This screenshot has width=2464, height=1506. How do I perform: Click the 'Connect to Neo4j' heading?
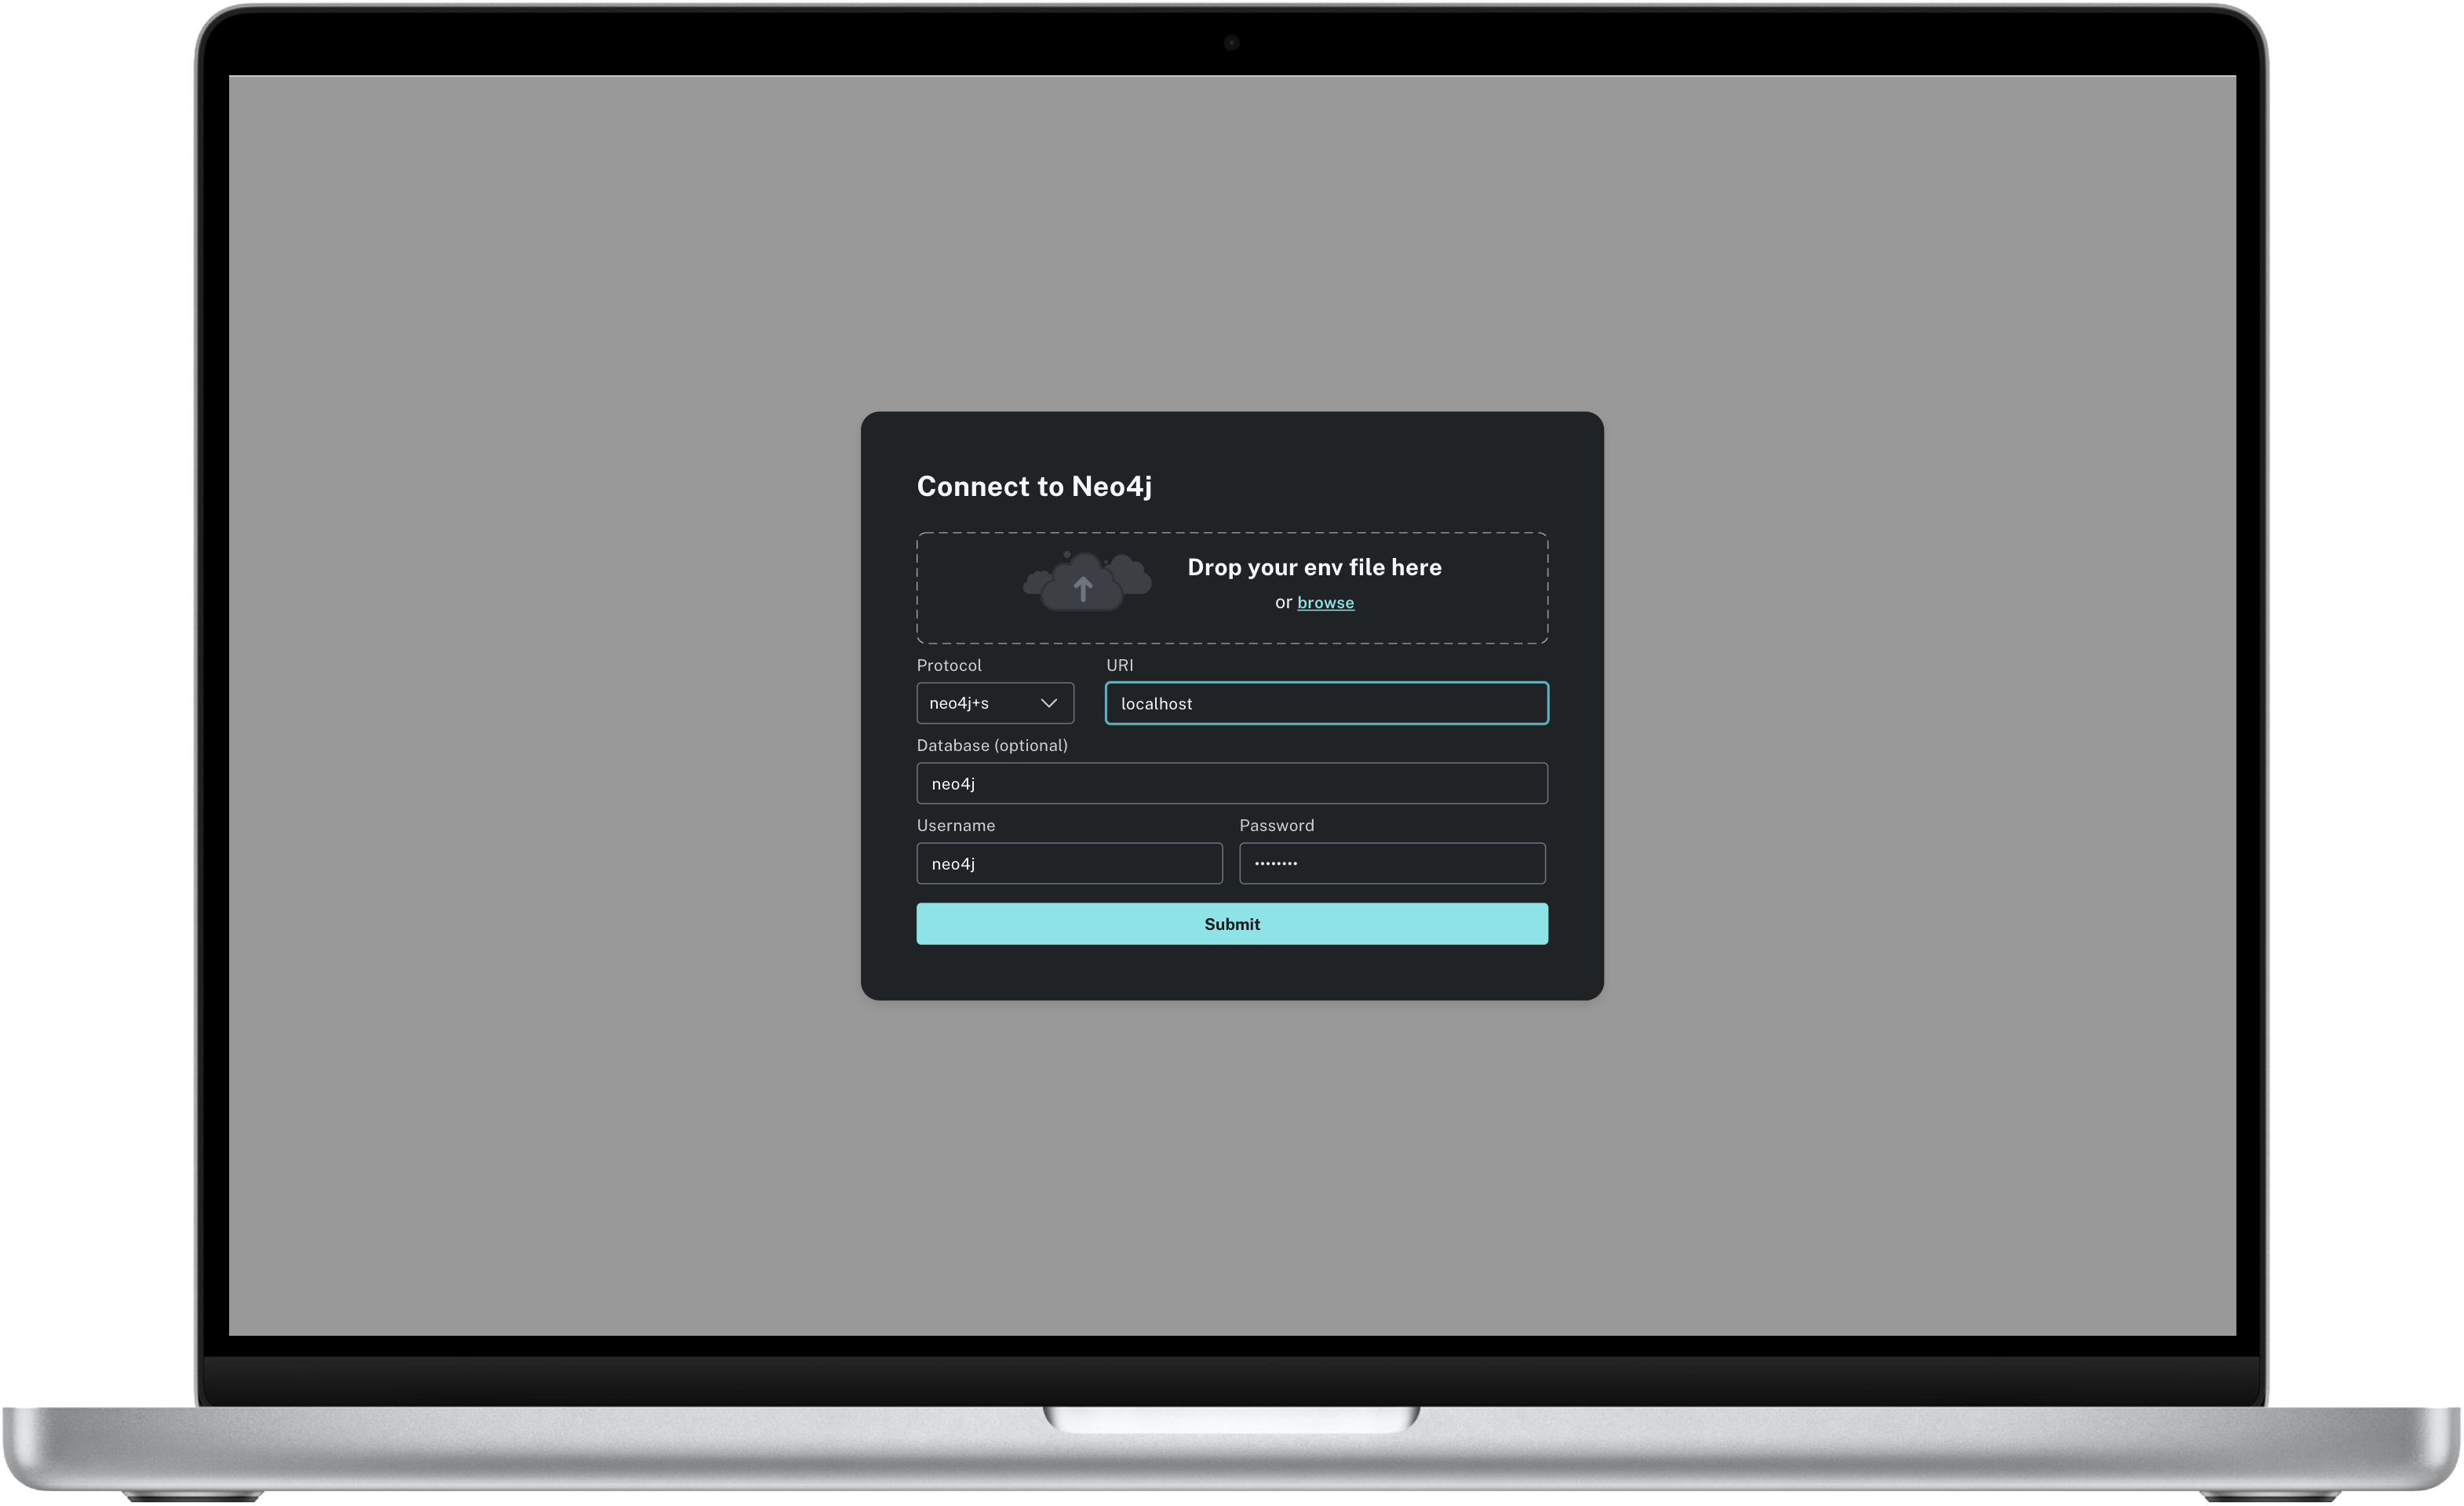tap(1034, 486)
